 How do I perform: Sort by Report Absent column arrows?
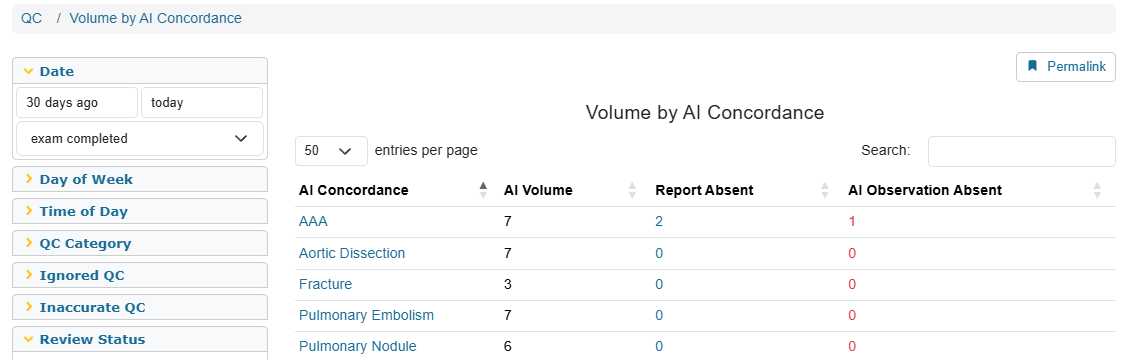825,190
